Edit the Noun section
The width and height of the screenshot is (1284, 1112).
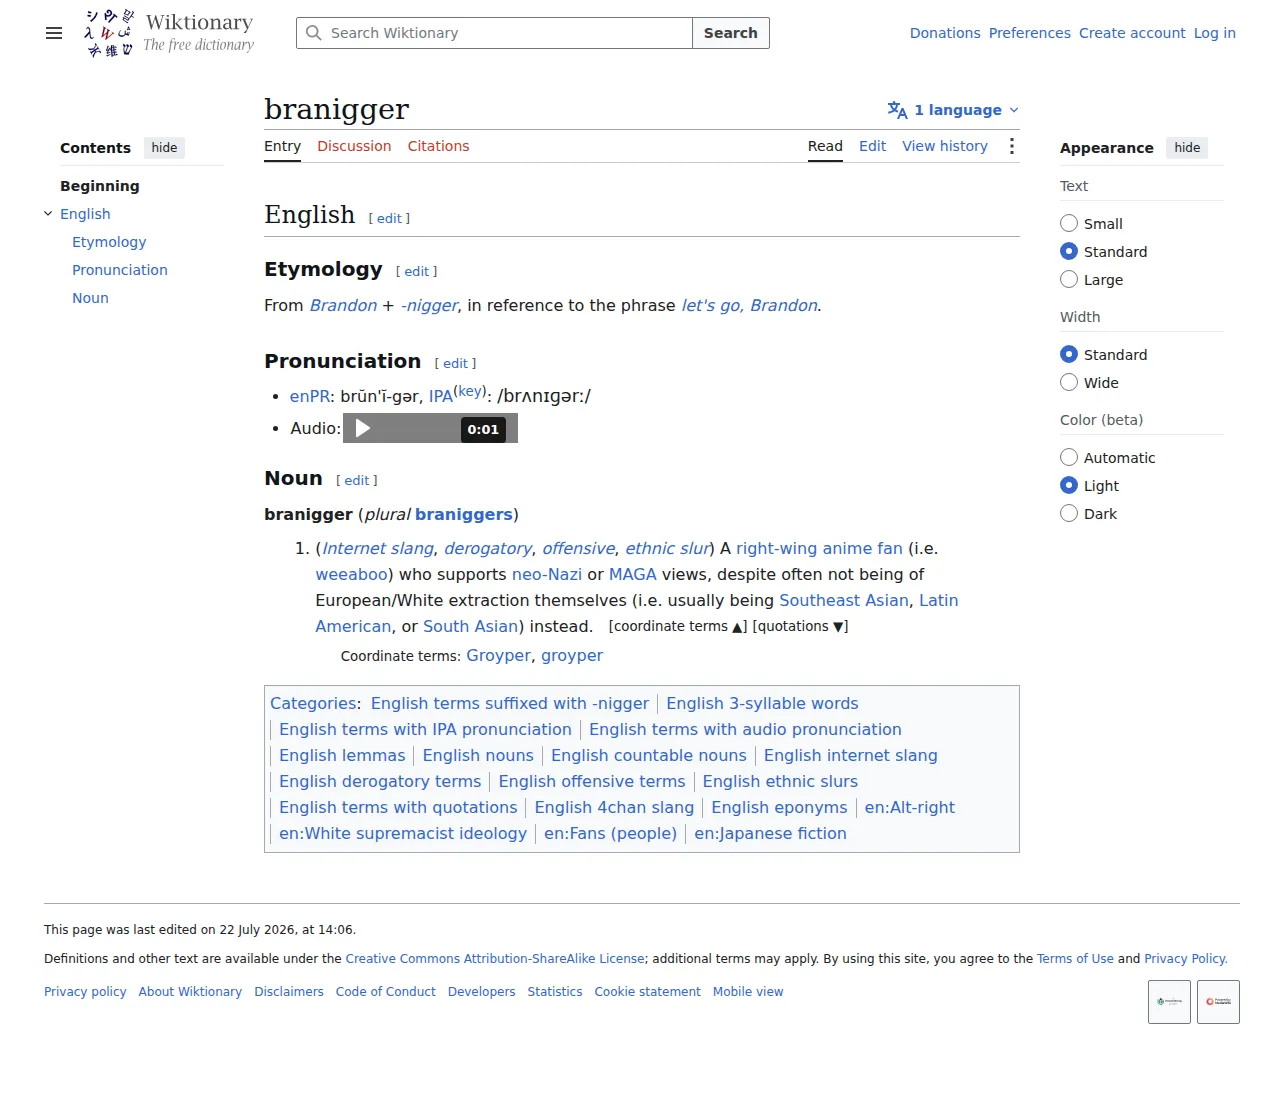357,480
